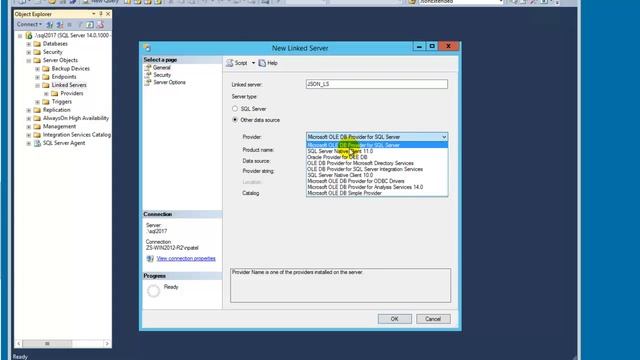Open the Script button dropdown arrow
640x360 pixels.
[x=253, y=63]
